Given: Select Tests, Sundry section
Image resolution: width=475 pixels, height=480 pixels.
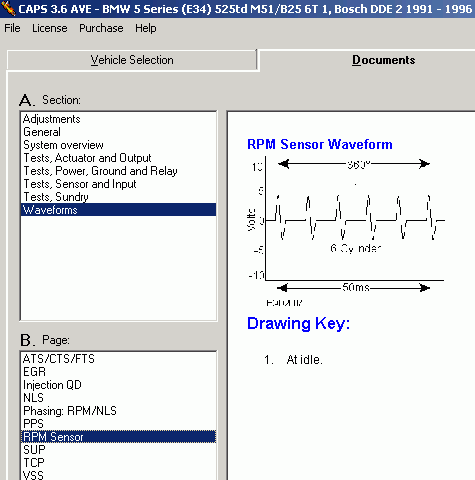Looking at the screenshot, I should pos(118,197).
